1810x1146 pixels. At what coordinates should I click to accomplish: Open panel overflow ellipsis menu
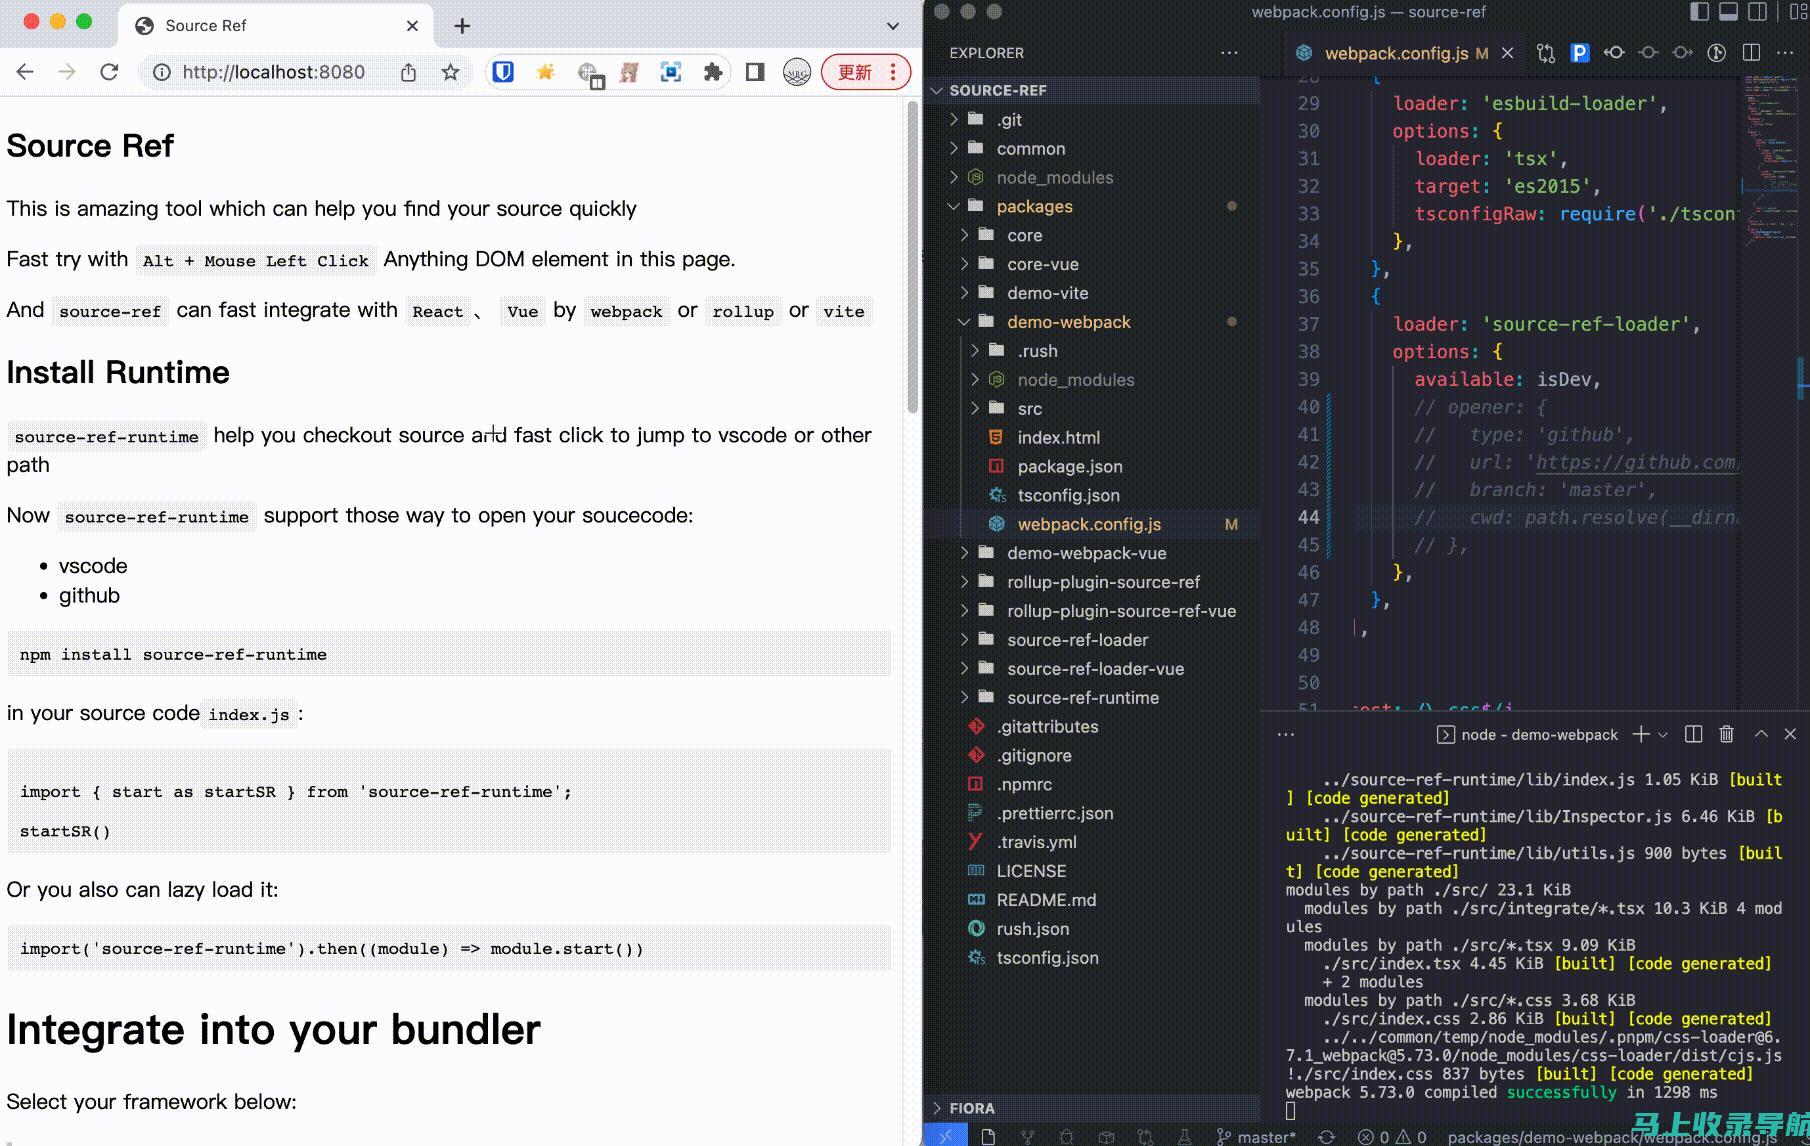pyautogui.click(x=1286, y=734)
